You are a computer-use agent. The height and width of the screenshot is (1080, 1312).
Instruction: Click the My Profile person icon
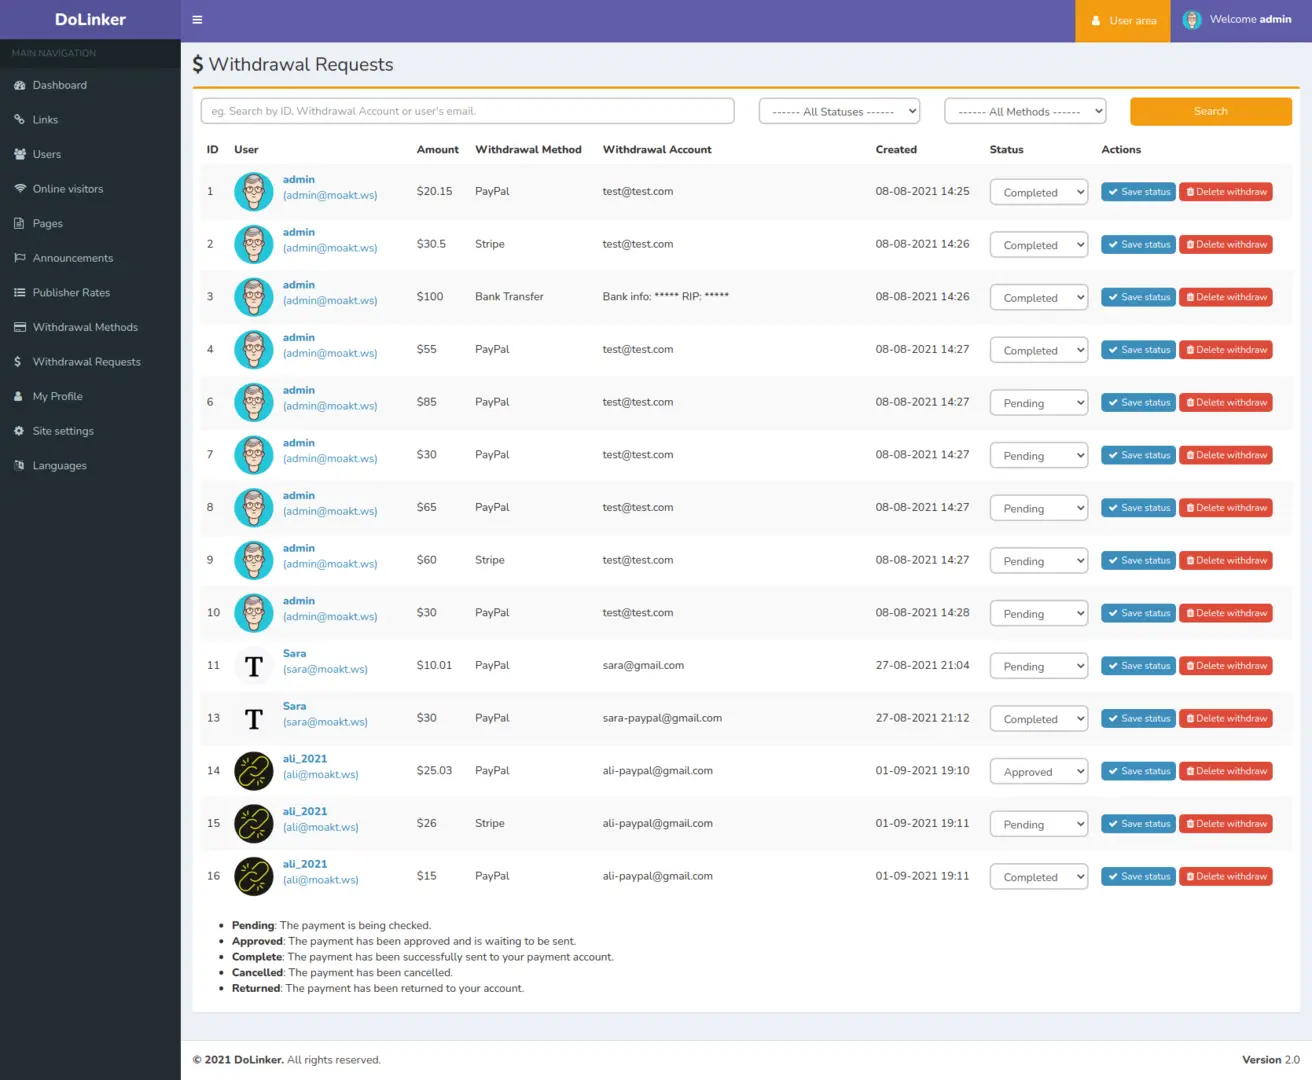tap(18, 397)
